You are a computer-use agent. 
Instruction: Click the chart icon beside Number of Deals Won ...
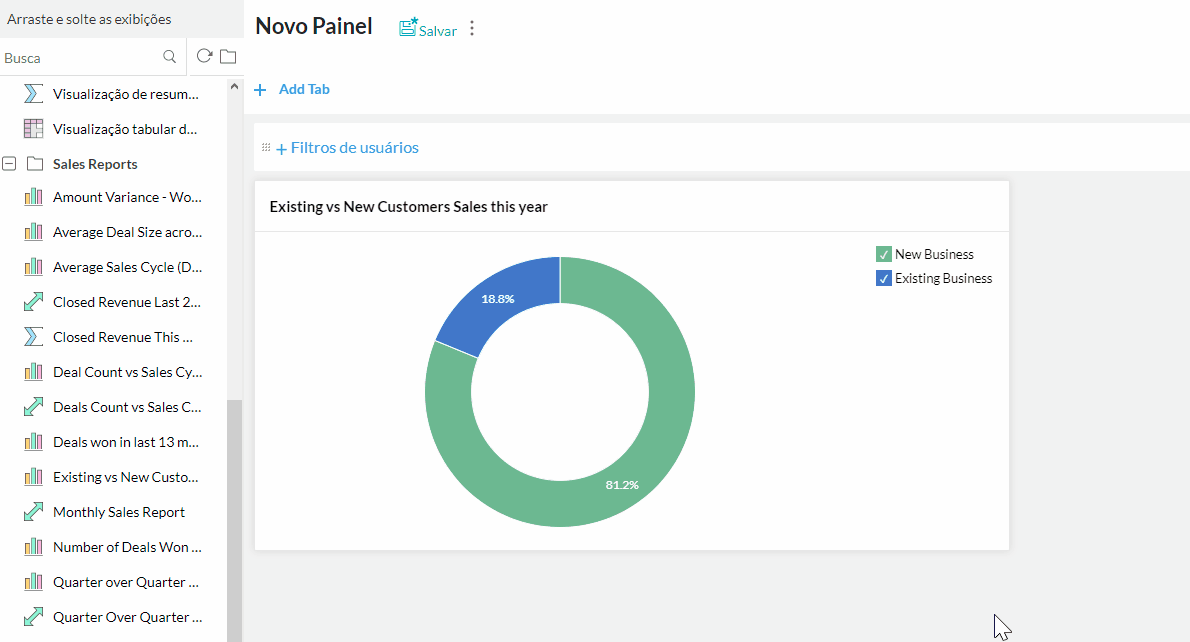(33, 546)
